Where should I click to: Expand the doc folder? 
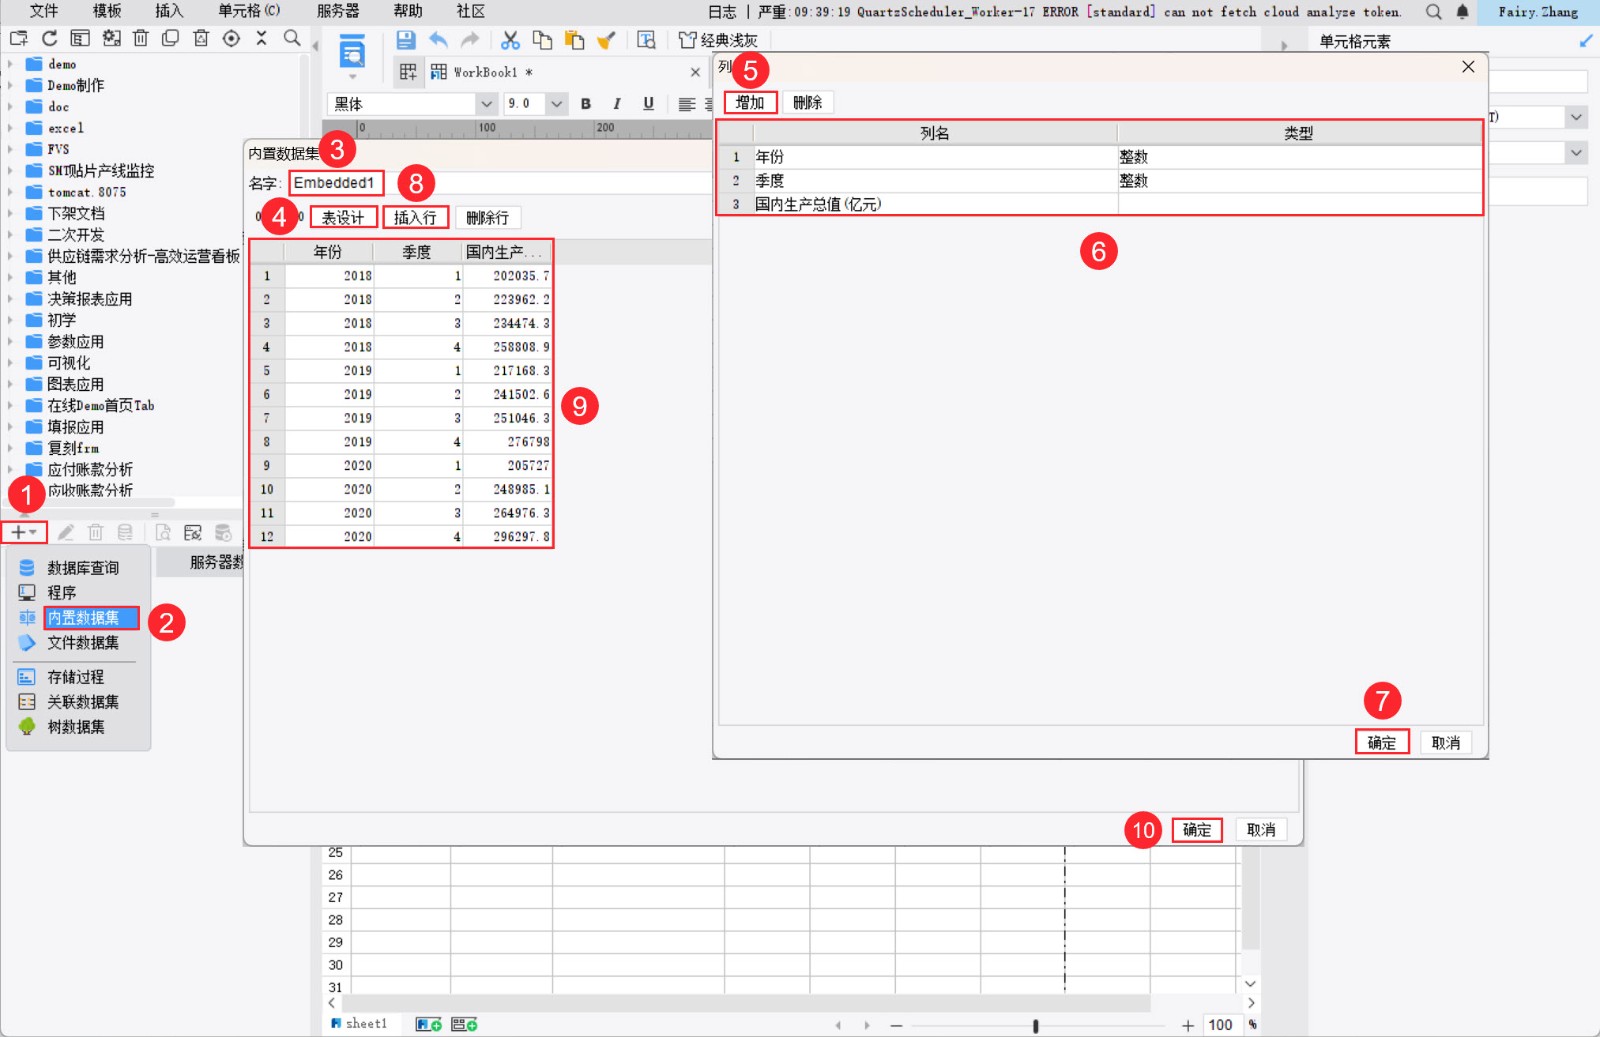point(10,107)
